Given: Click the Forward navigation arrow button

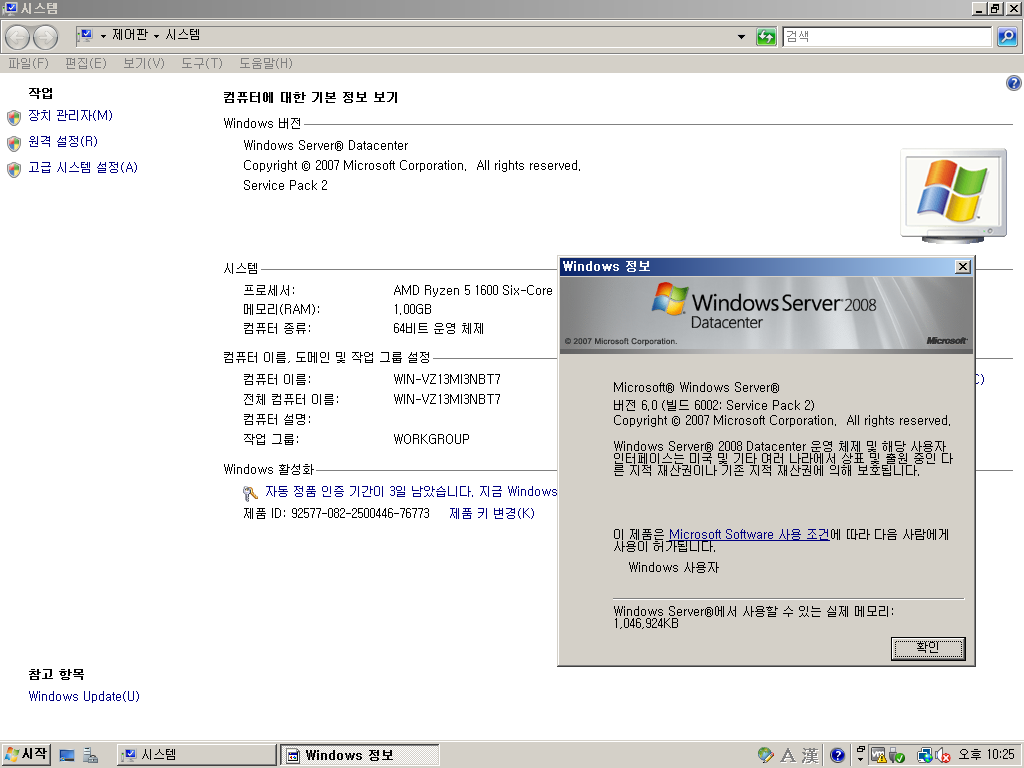Looking at the screenshot, I should tap(45, 37).
